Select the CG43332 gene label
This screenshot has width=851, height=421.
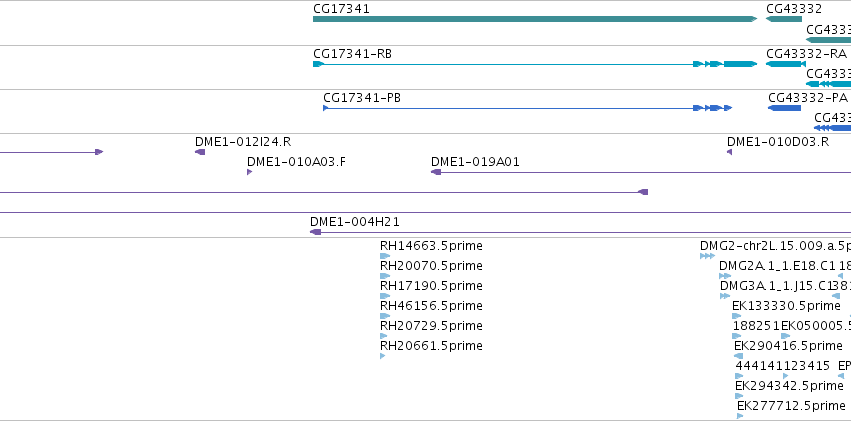[794, 9]
